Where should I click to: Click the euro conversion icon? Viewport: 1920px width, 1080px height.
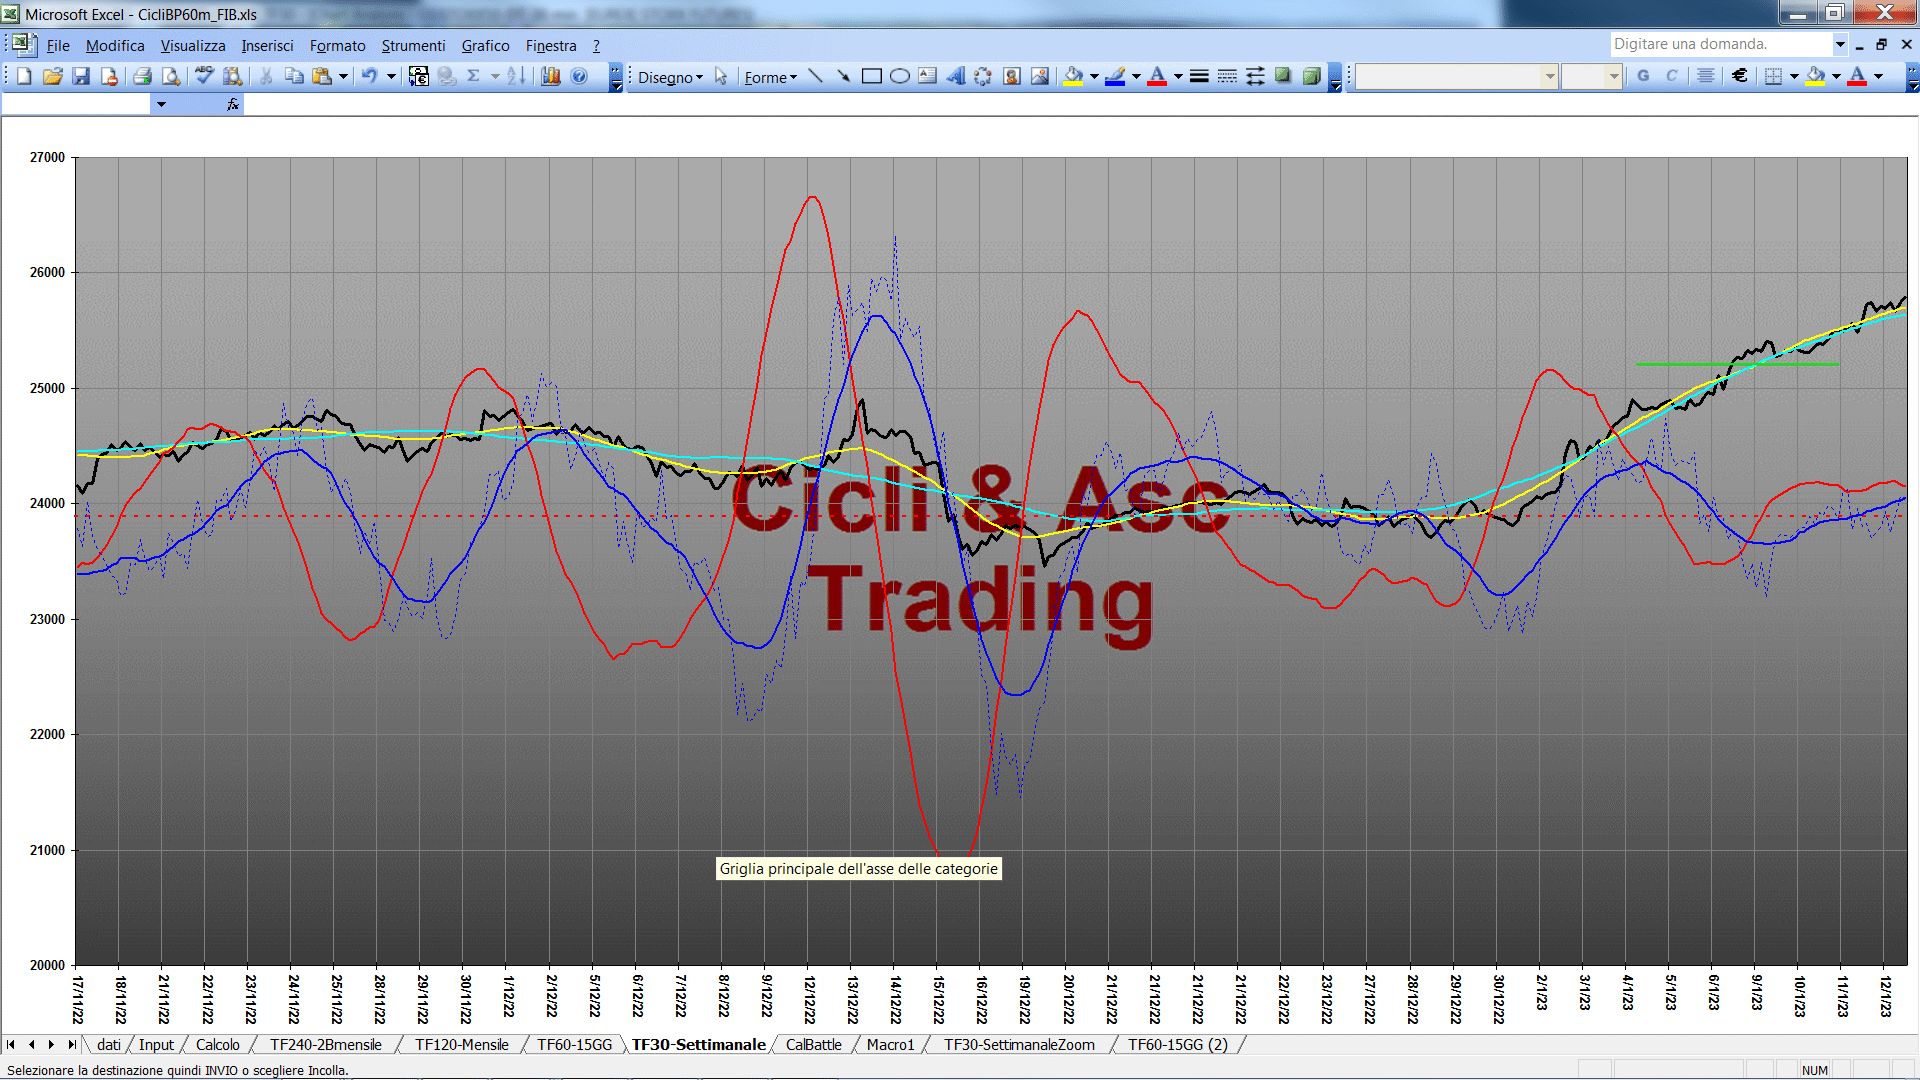419,76
